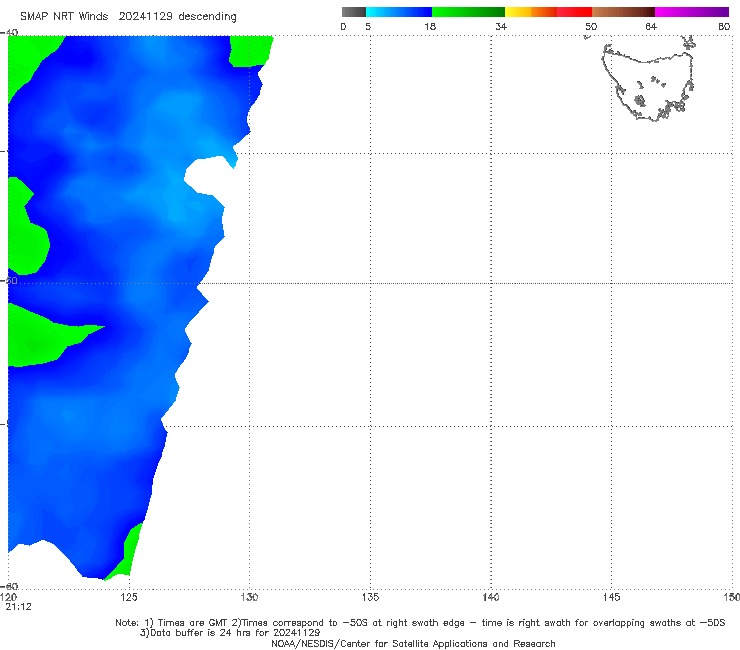Image resolution: width=740 pixels, height=650 pixels.
Task: Click the yellow-orange segment of the color bar
Action: coord(531,12)
